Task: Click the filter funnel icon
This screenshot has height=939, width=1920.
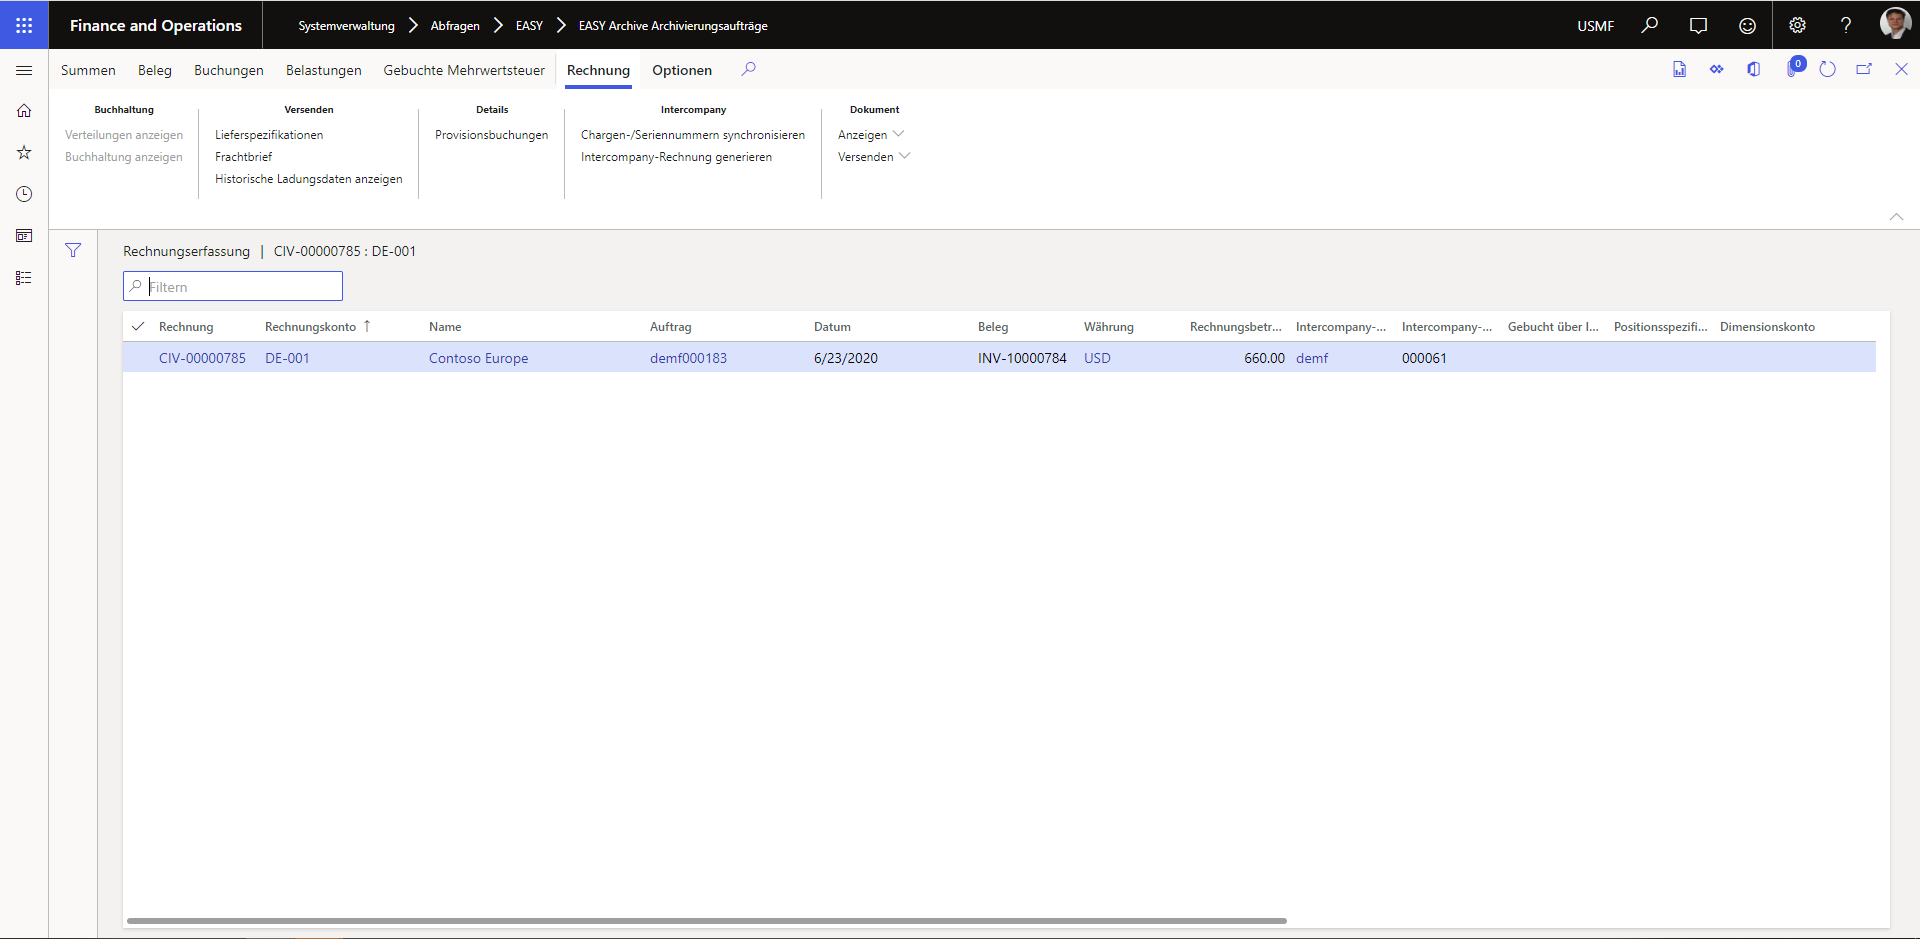Action: click(x=73, y=251)
